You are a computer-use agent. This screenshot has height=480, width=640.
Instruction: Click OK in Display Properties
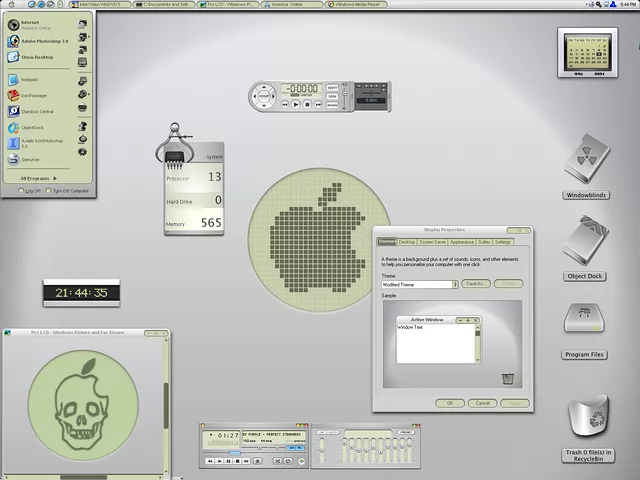click(x=450, y=403)
